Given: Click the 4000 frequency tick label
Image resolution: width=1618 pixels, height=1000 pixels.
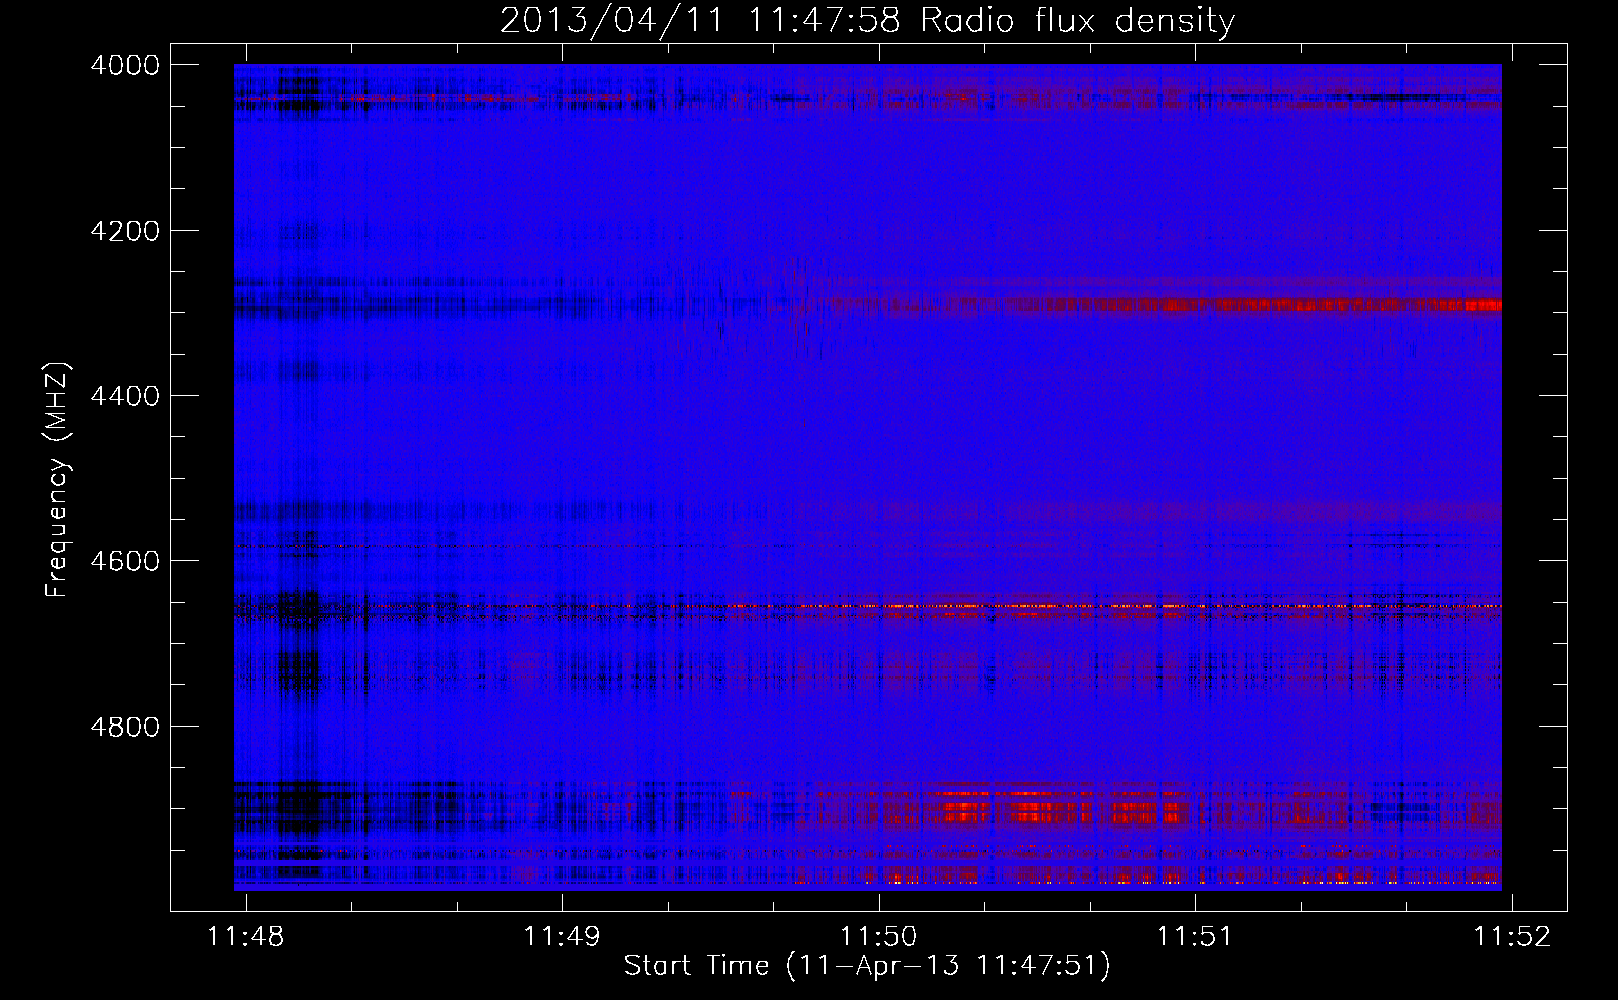Looking at the screenshot, I should (124, 65).
